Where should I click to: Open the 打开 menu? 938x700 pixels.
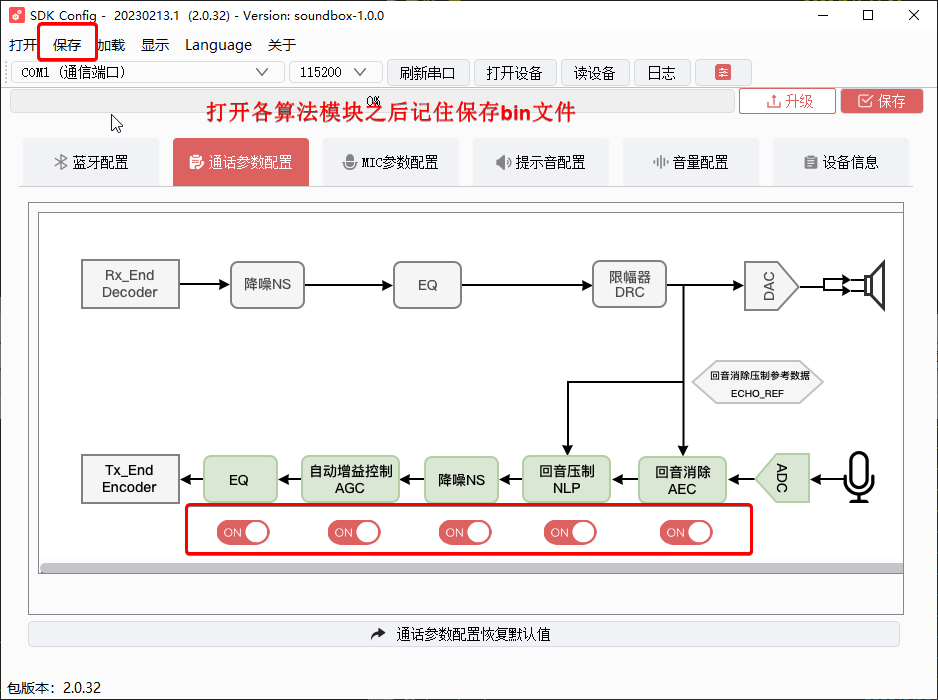(x=23, y=45)
